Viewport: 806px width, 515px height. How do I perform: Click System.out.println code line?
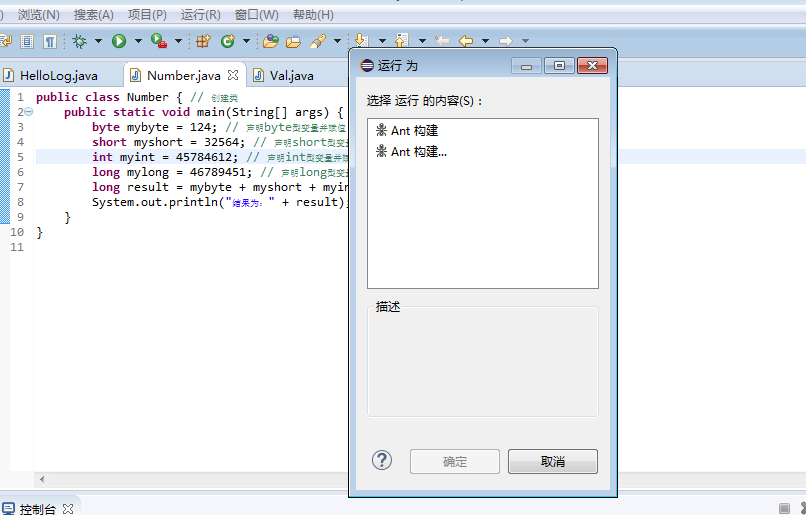(221, 202)
